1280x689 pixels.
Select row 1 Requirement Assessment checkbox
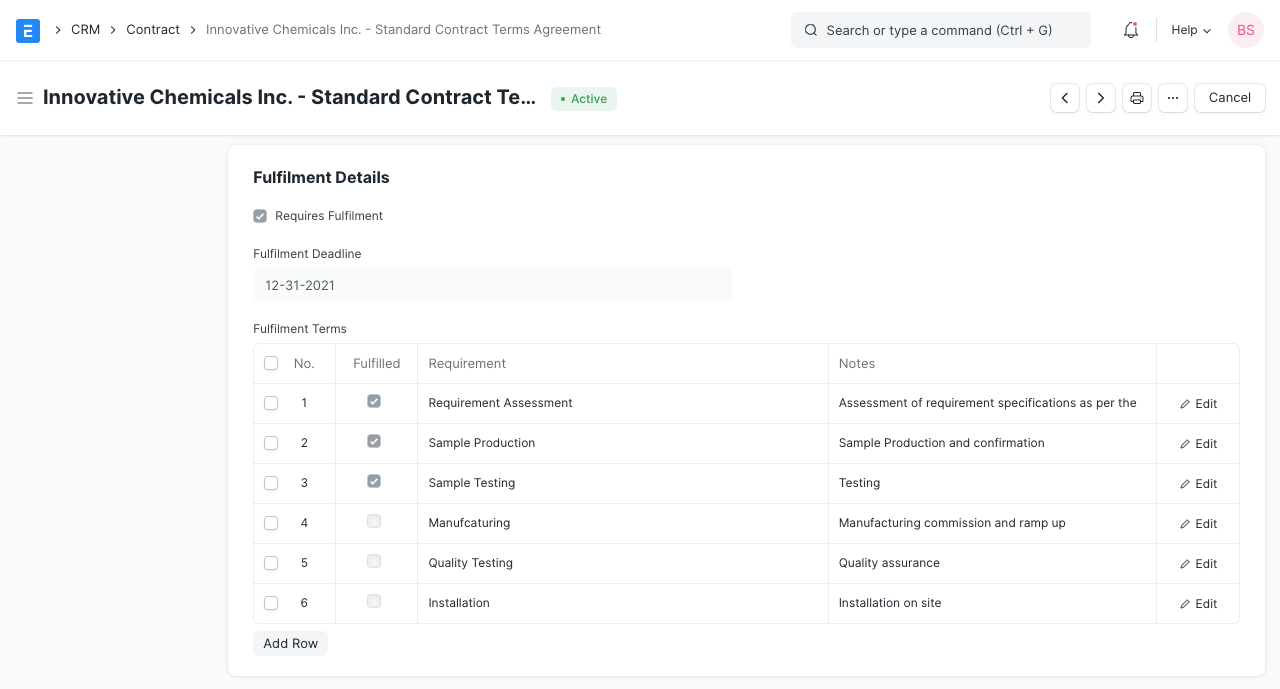[x=271, y=403]
